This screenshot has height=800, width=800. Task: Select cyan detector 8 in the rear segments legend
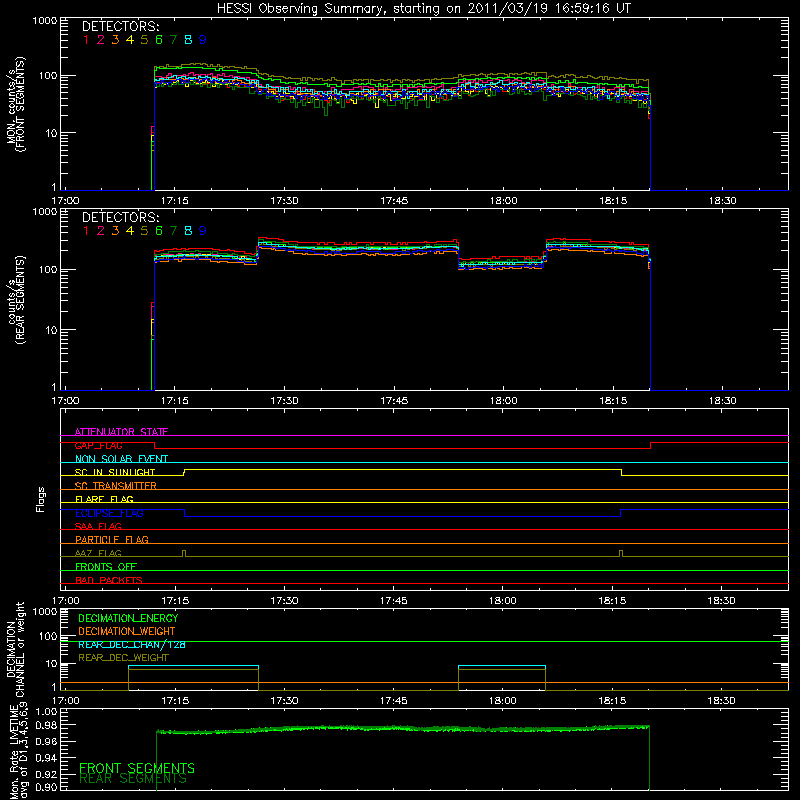[x=188, y=231]
